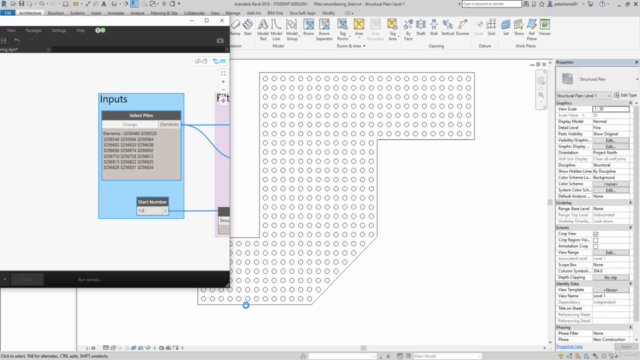Viewport: 640px width, 360px height.
Task: Activate the Grid datum tool
Action: point(491,27)
